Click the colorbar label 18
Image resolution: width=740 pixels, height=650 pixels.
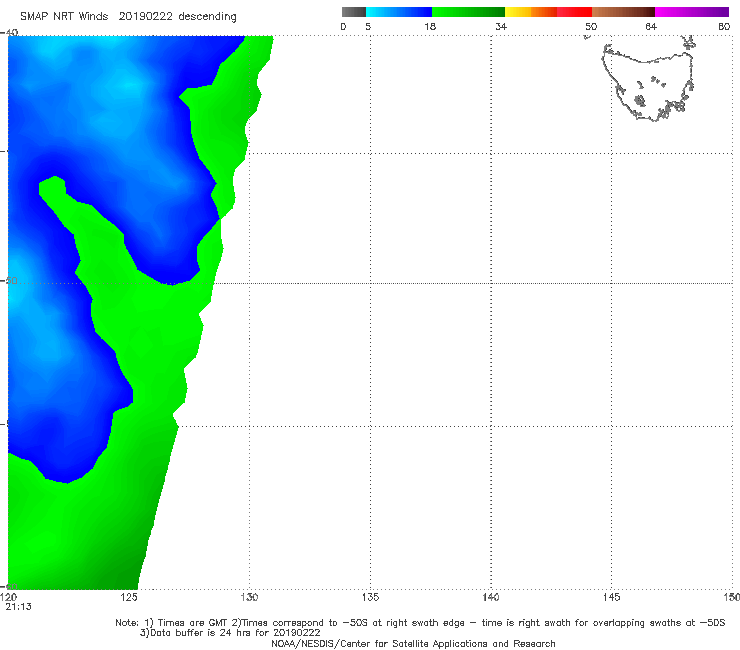click(x=430, y=26)
